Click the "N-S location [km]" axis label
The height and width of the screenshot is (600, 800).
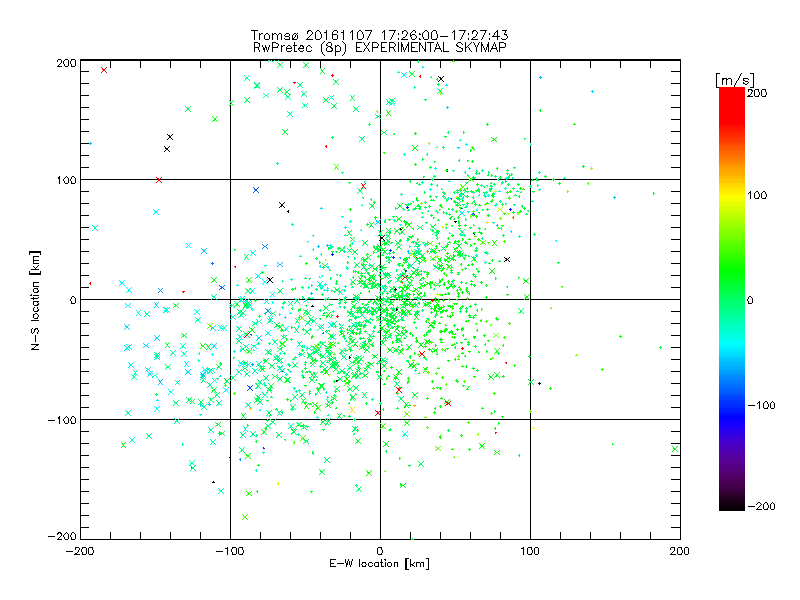35,300
